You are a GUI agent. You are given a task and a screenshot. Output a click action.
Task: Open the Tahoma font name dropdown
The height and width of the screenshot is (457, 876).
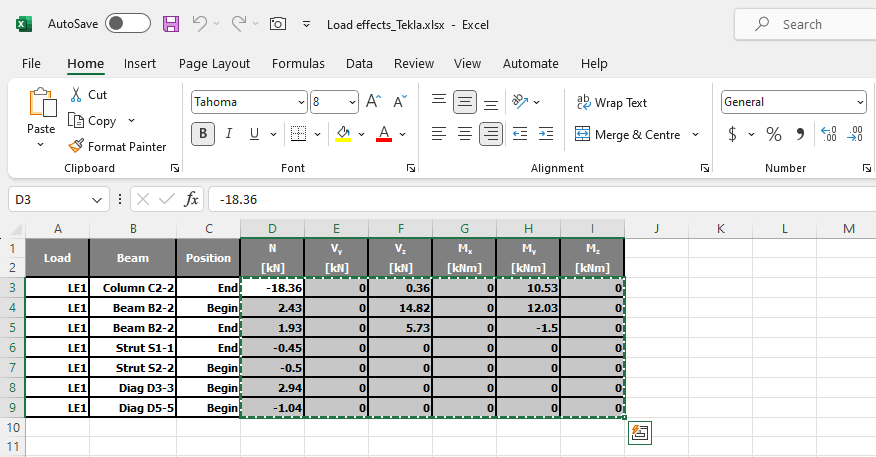301,102
